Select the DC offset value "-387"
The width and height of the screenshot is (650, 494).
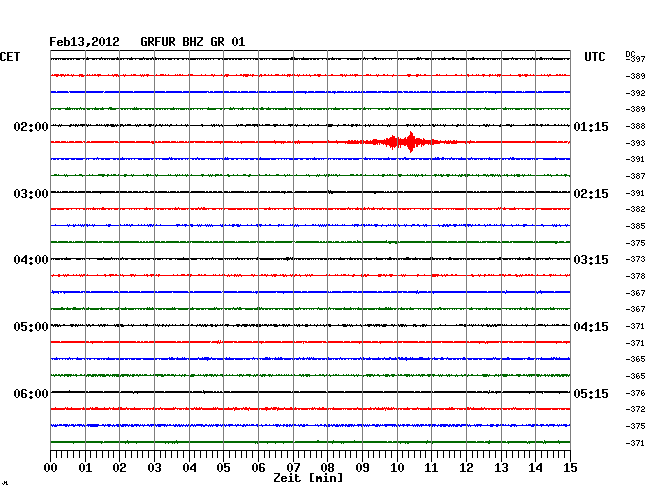coord(635,176)
